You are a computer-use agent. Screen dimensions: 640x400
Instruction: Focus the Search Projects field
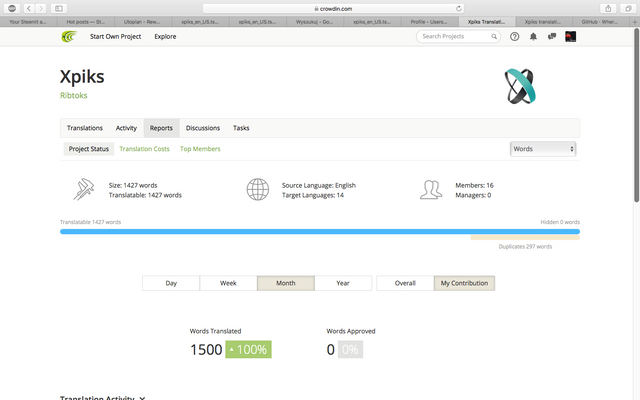point(458,36)
